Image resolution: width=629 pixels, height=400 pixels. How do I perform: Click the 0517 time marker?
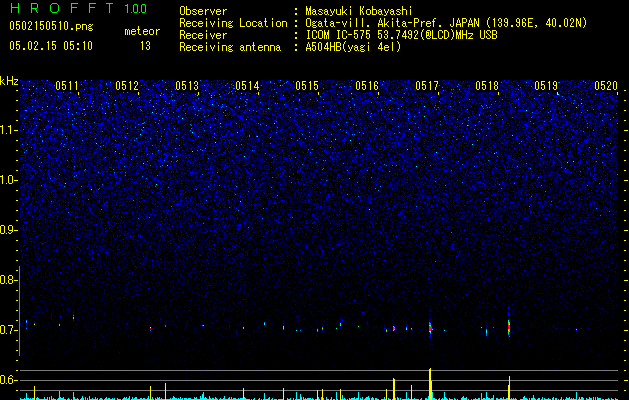(x=427, y=86)
